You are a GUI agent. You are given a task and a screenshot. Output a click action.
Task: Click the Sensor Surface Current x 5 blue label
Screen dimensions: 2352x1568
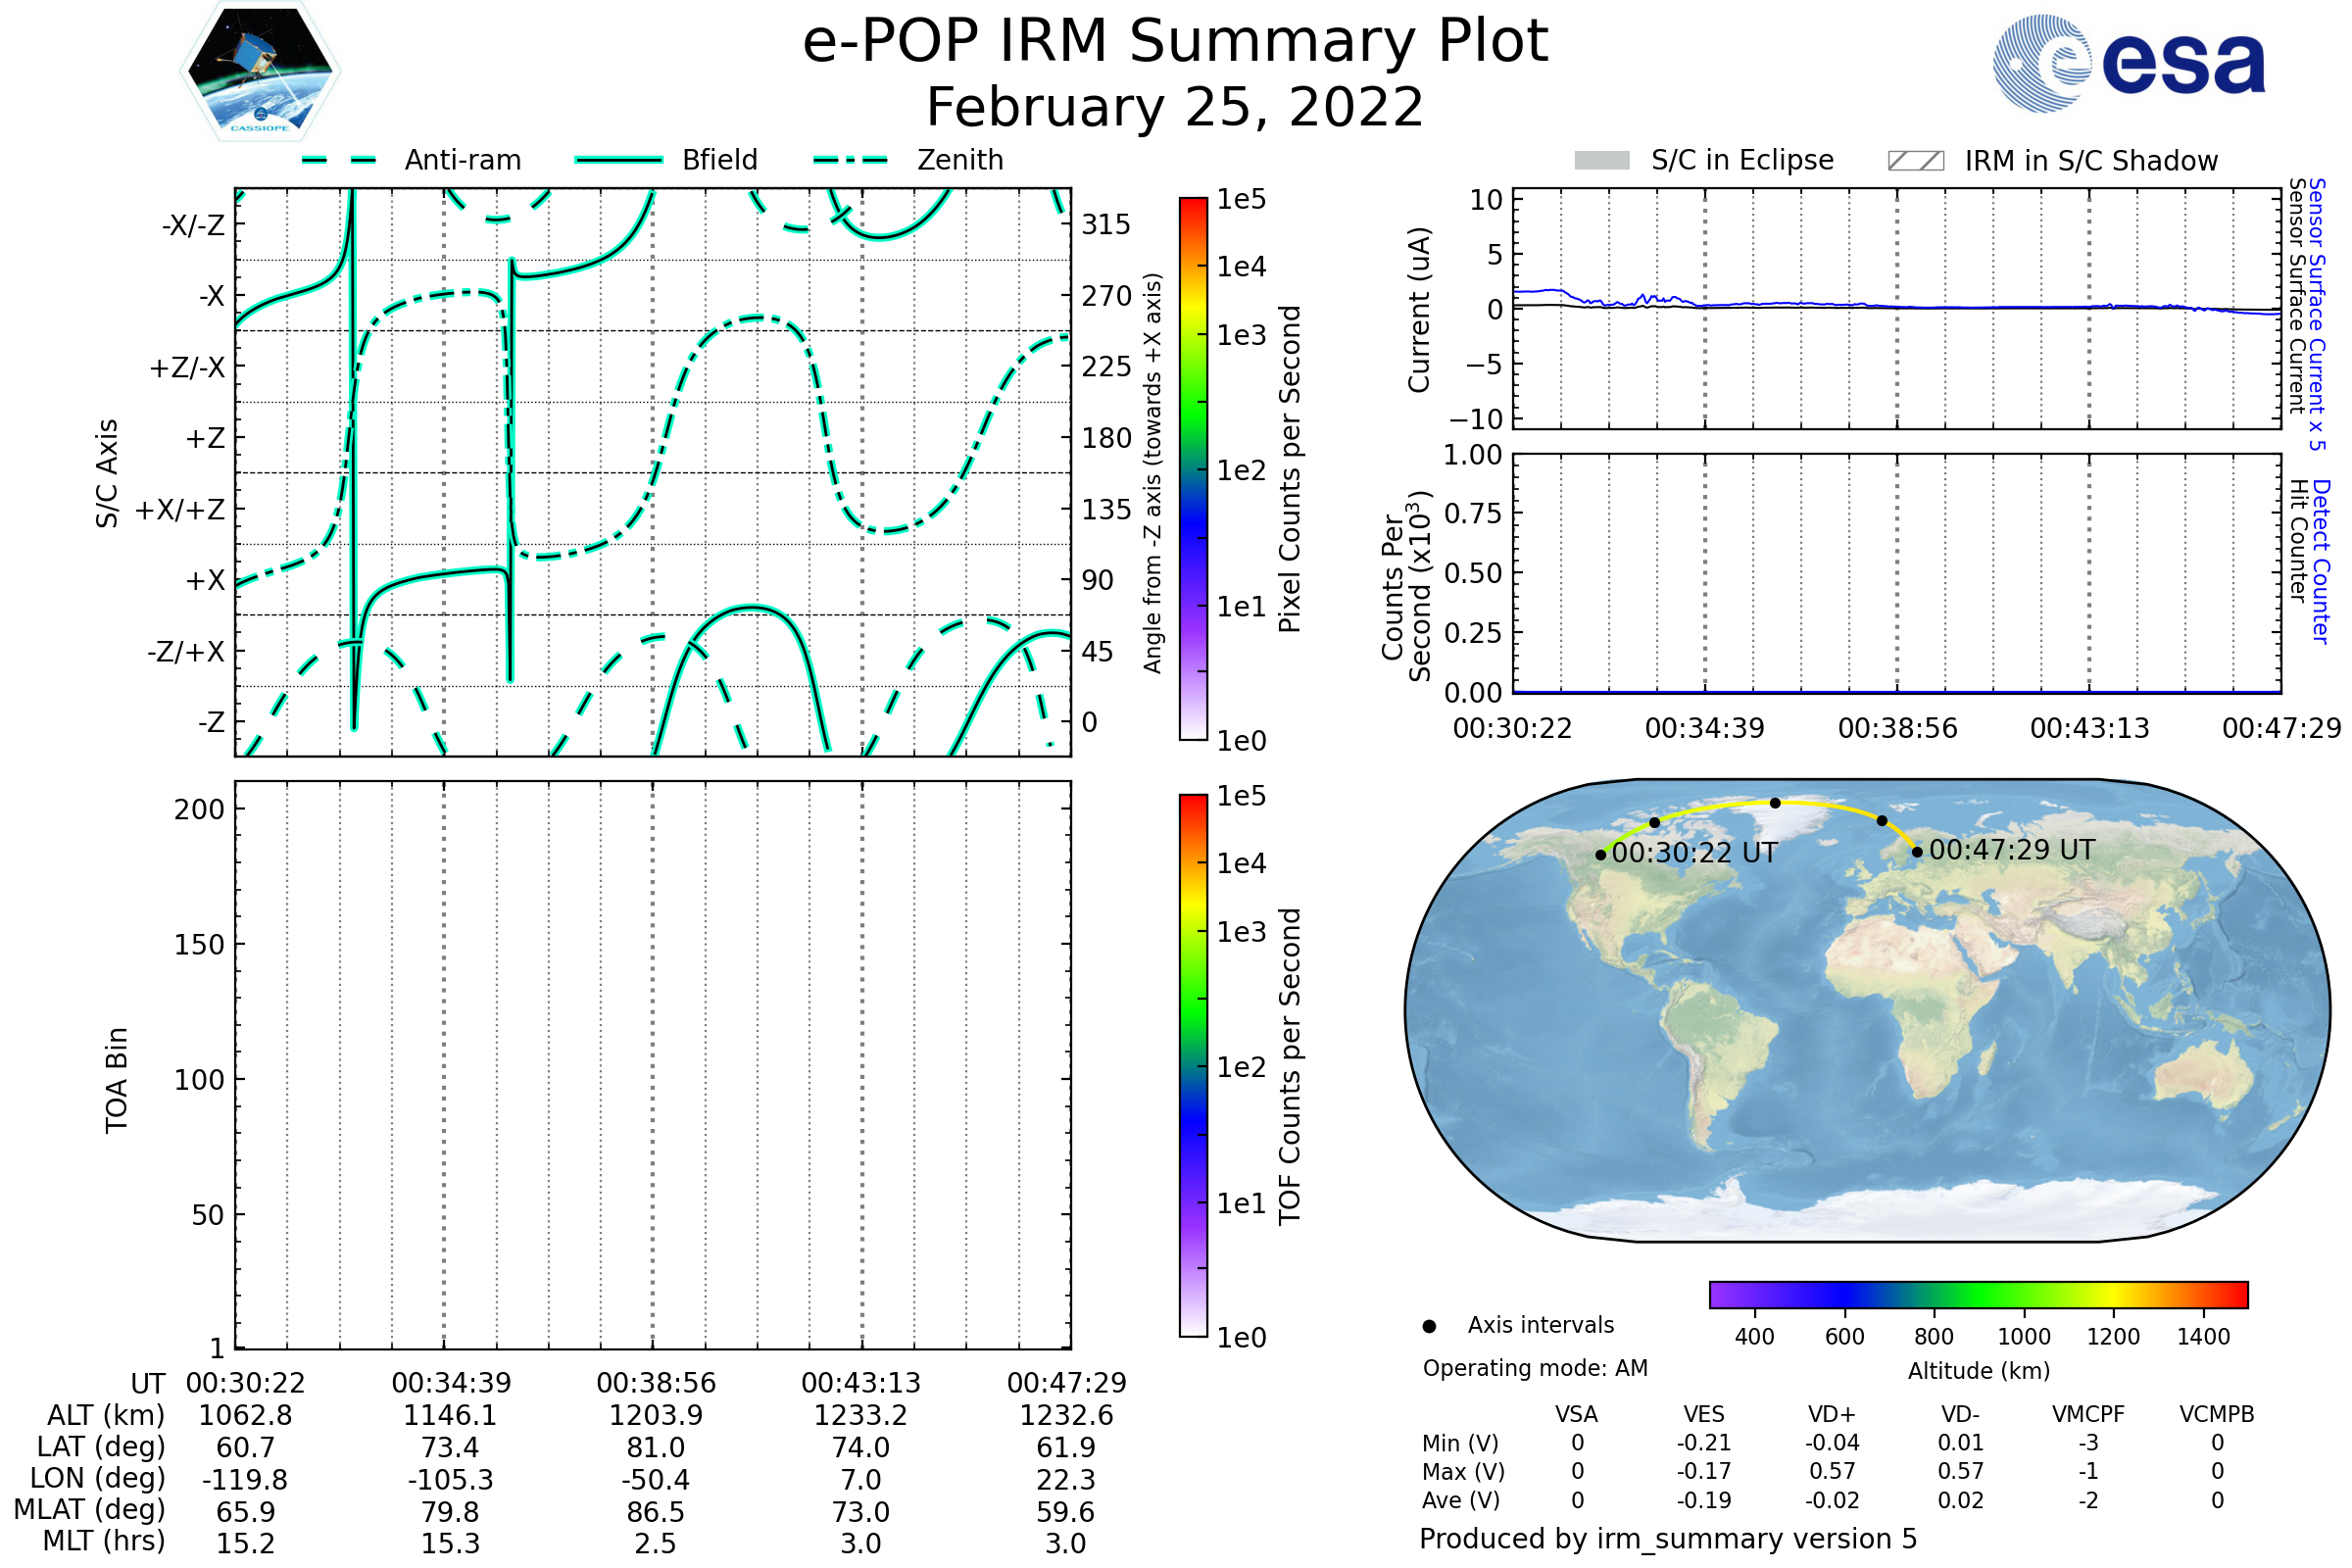coord(2316,315)
